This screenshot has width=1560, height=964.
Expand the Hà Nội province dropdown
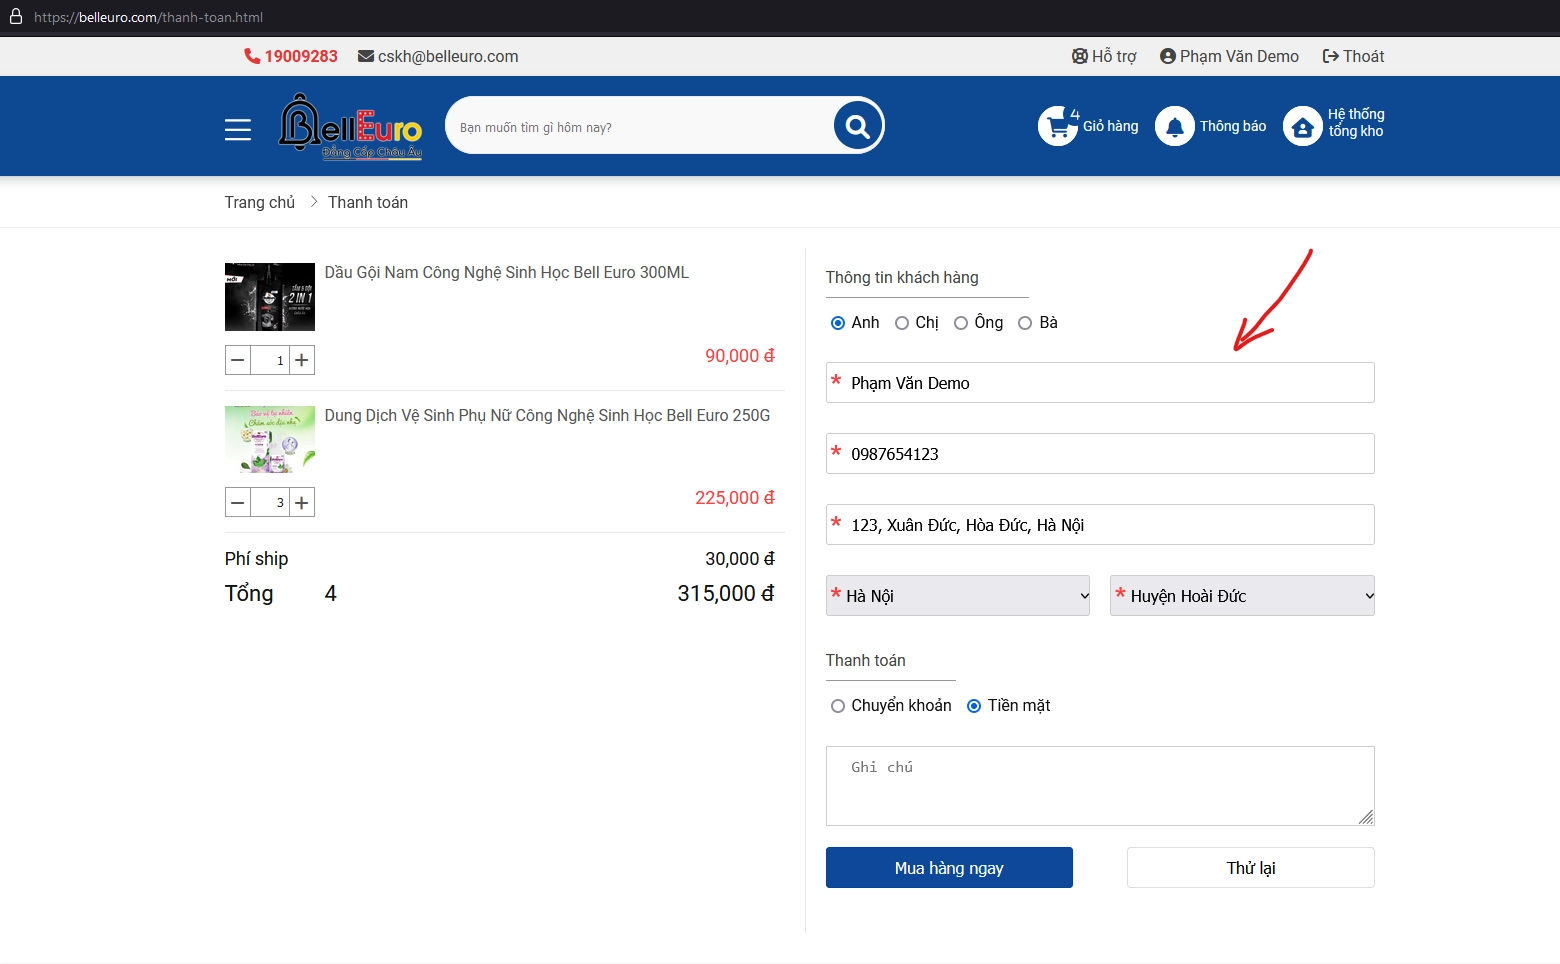pyautogui.click(x=958, y=596)
